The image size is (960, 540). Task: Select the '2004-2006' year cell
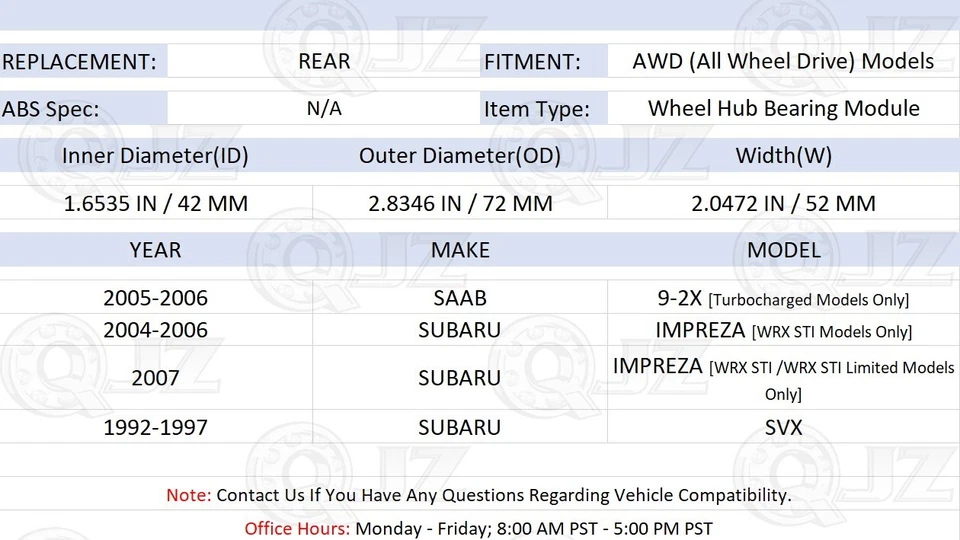156,329
